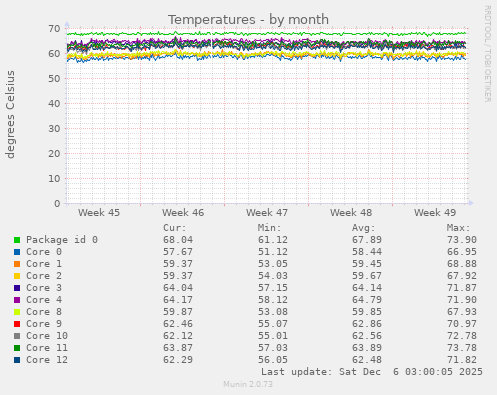497x395 pixels.
Task: Click the Week 46 axis label
Action: [183, 213]
